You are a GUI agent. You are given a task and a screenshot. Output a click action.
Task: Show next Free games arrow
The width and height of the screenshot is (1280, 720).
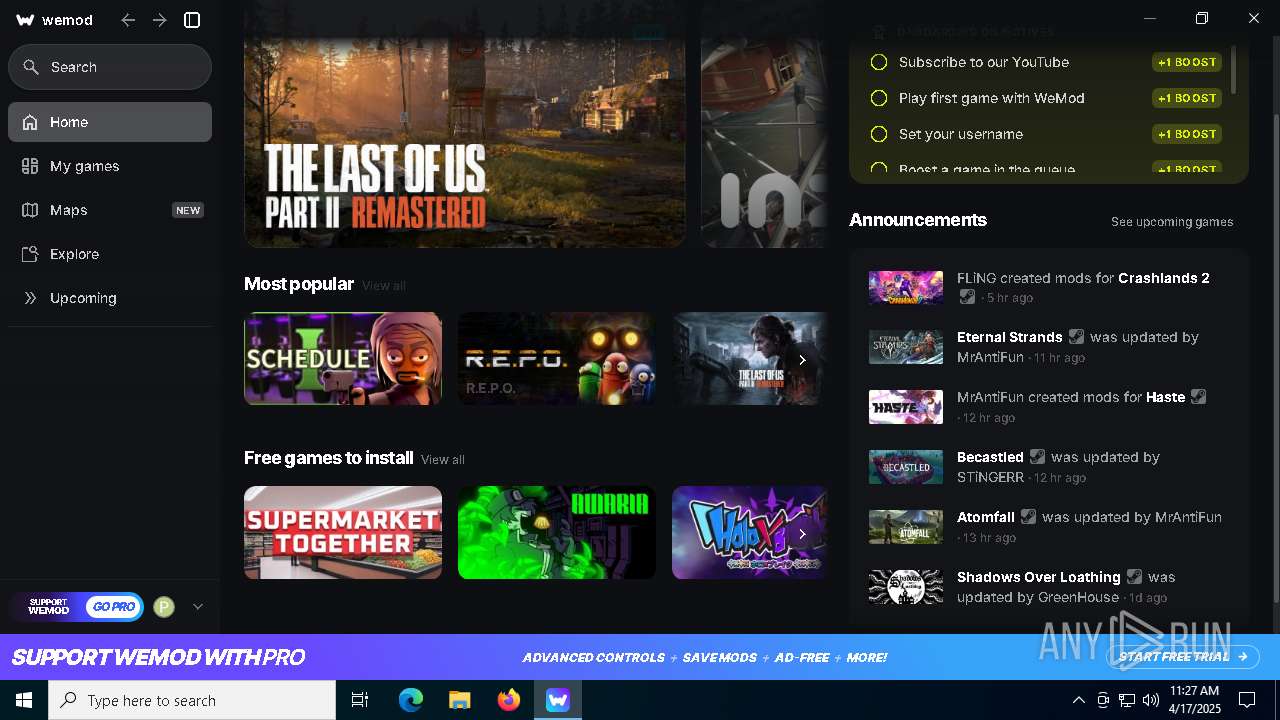coord(802,534)
